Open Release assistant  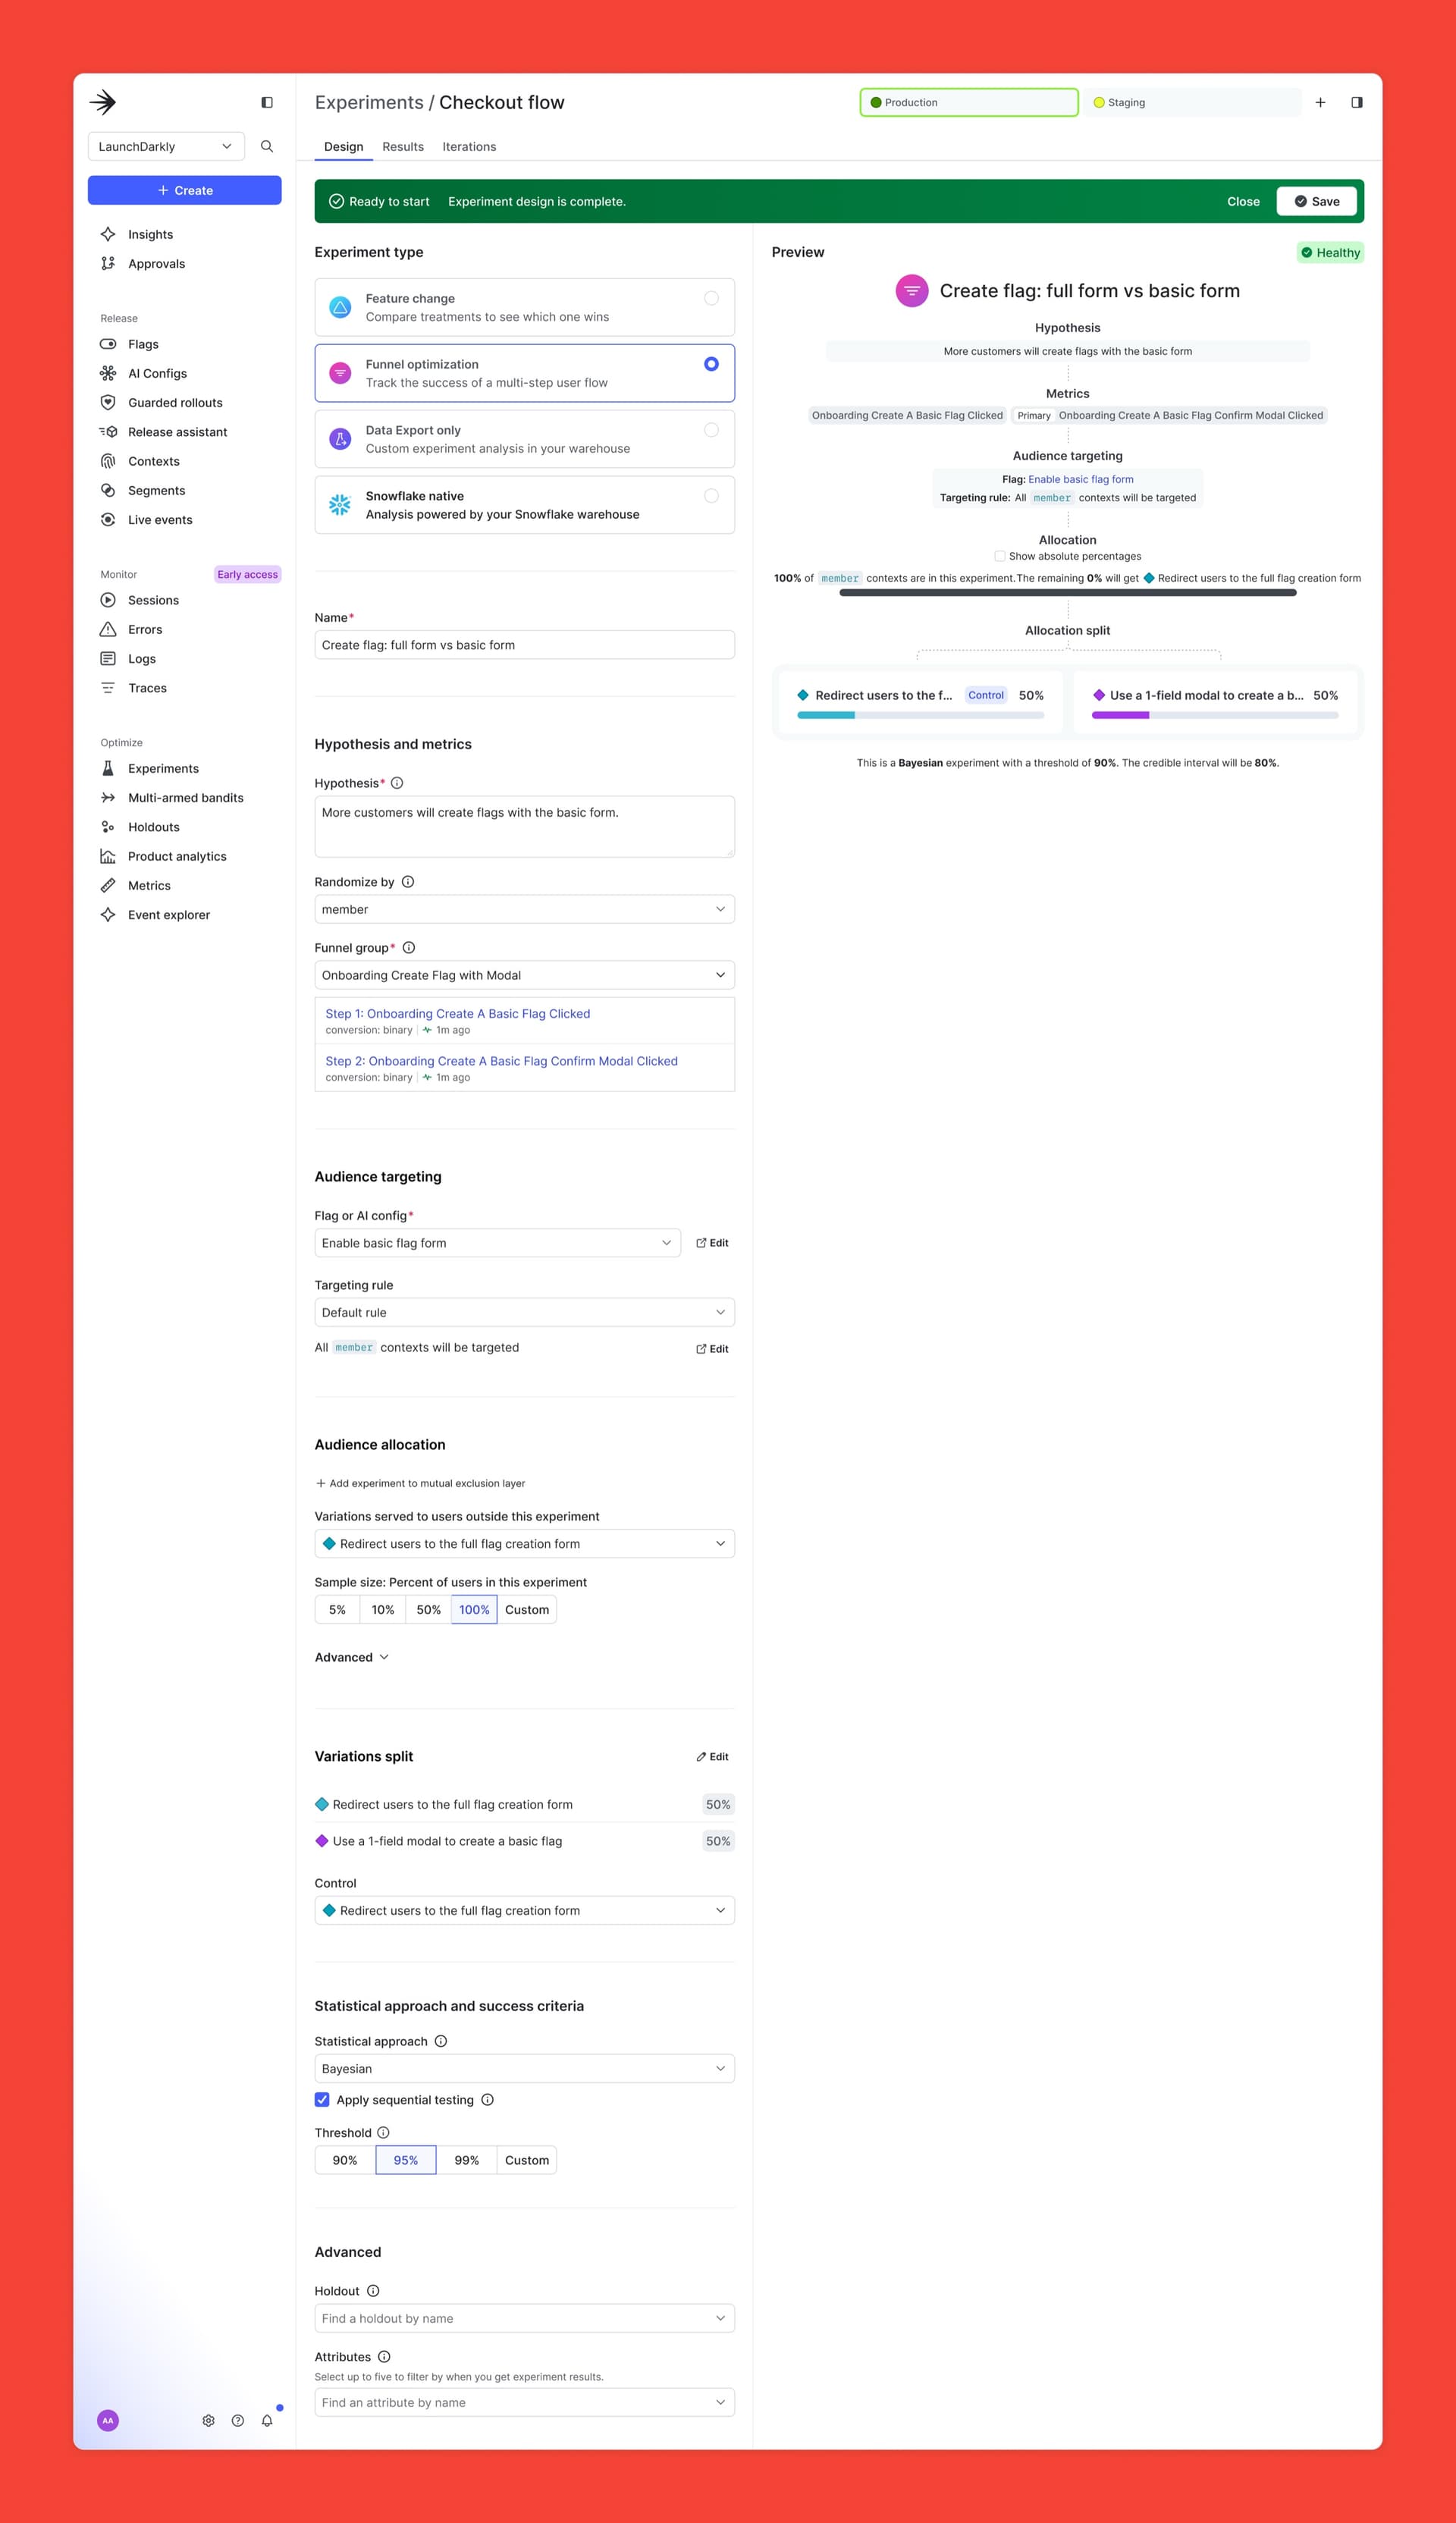(177, 432)
